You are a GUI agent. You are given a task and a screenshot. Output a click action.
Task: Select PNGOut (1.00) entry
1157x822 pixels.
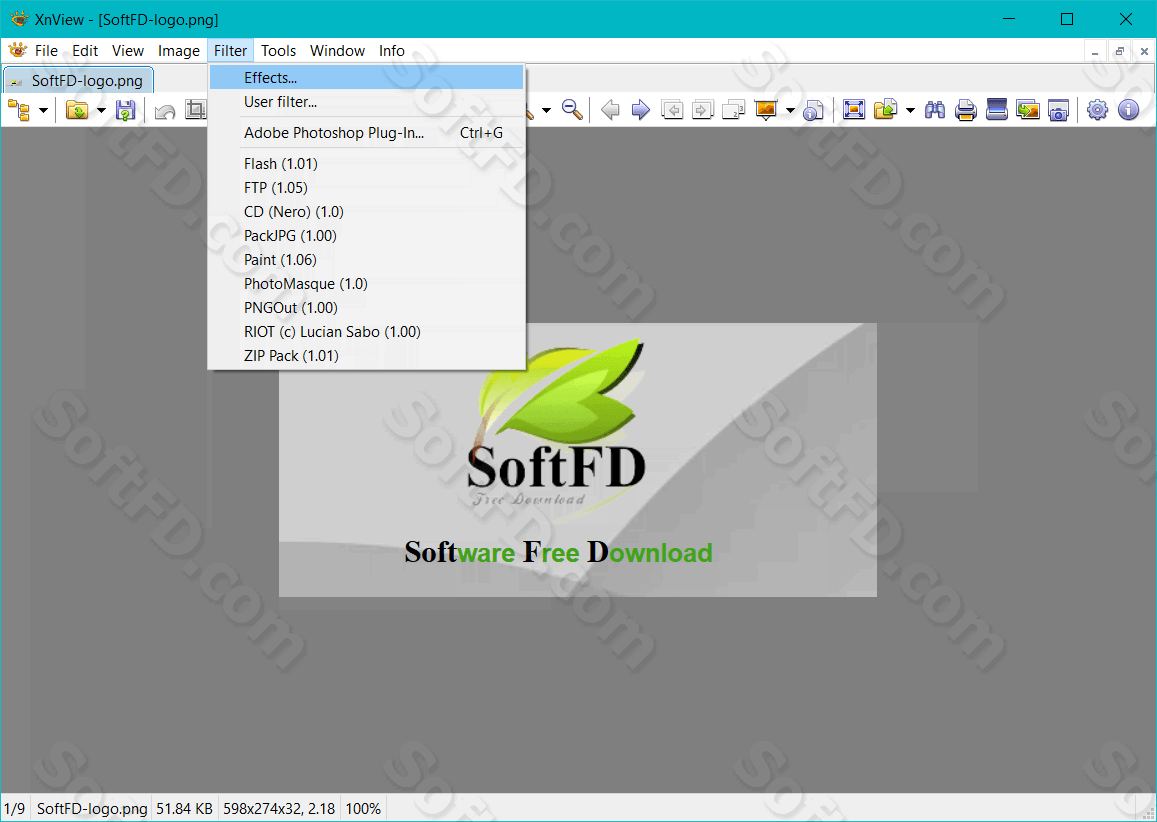click(x=366, y=308)
